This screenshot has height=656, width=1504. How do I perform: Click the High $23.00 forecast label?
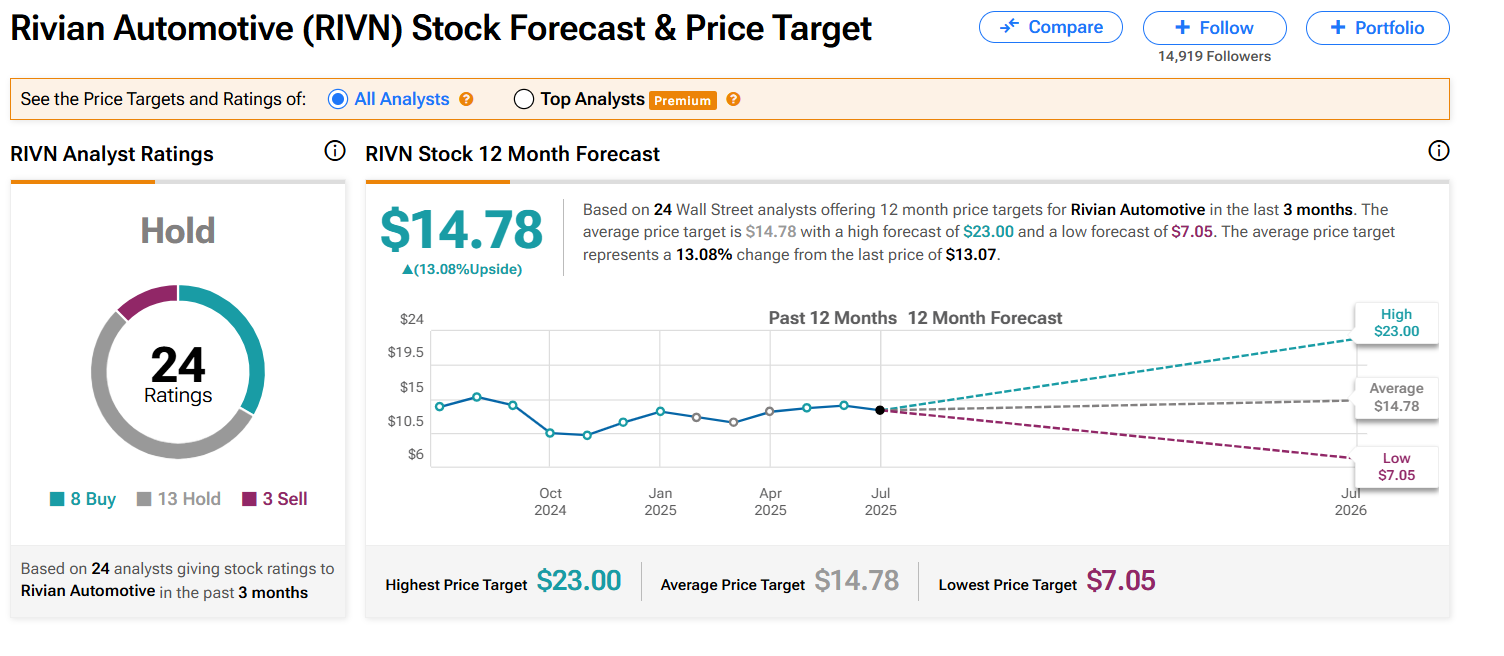[x=1396, y=323]
